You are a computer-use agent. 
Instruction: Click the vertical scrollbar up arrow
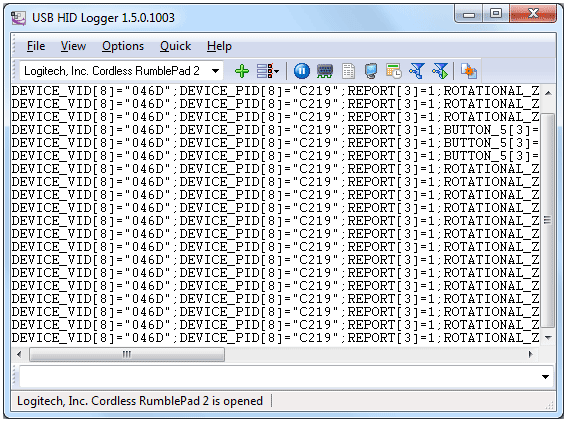click(548, 93)
